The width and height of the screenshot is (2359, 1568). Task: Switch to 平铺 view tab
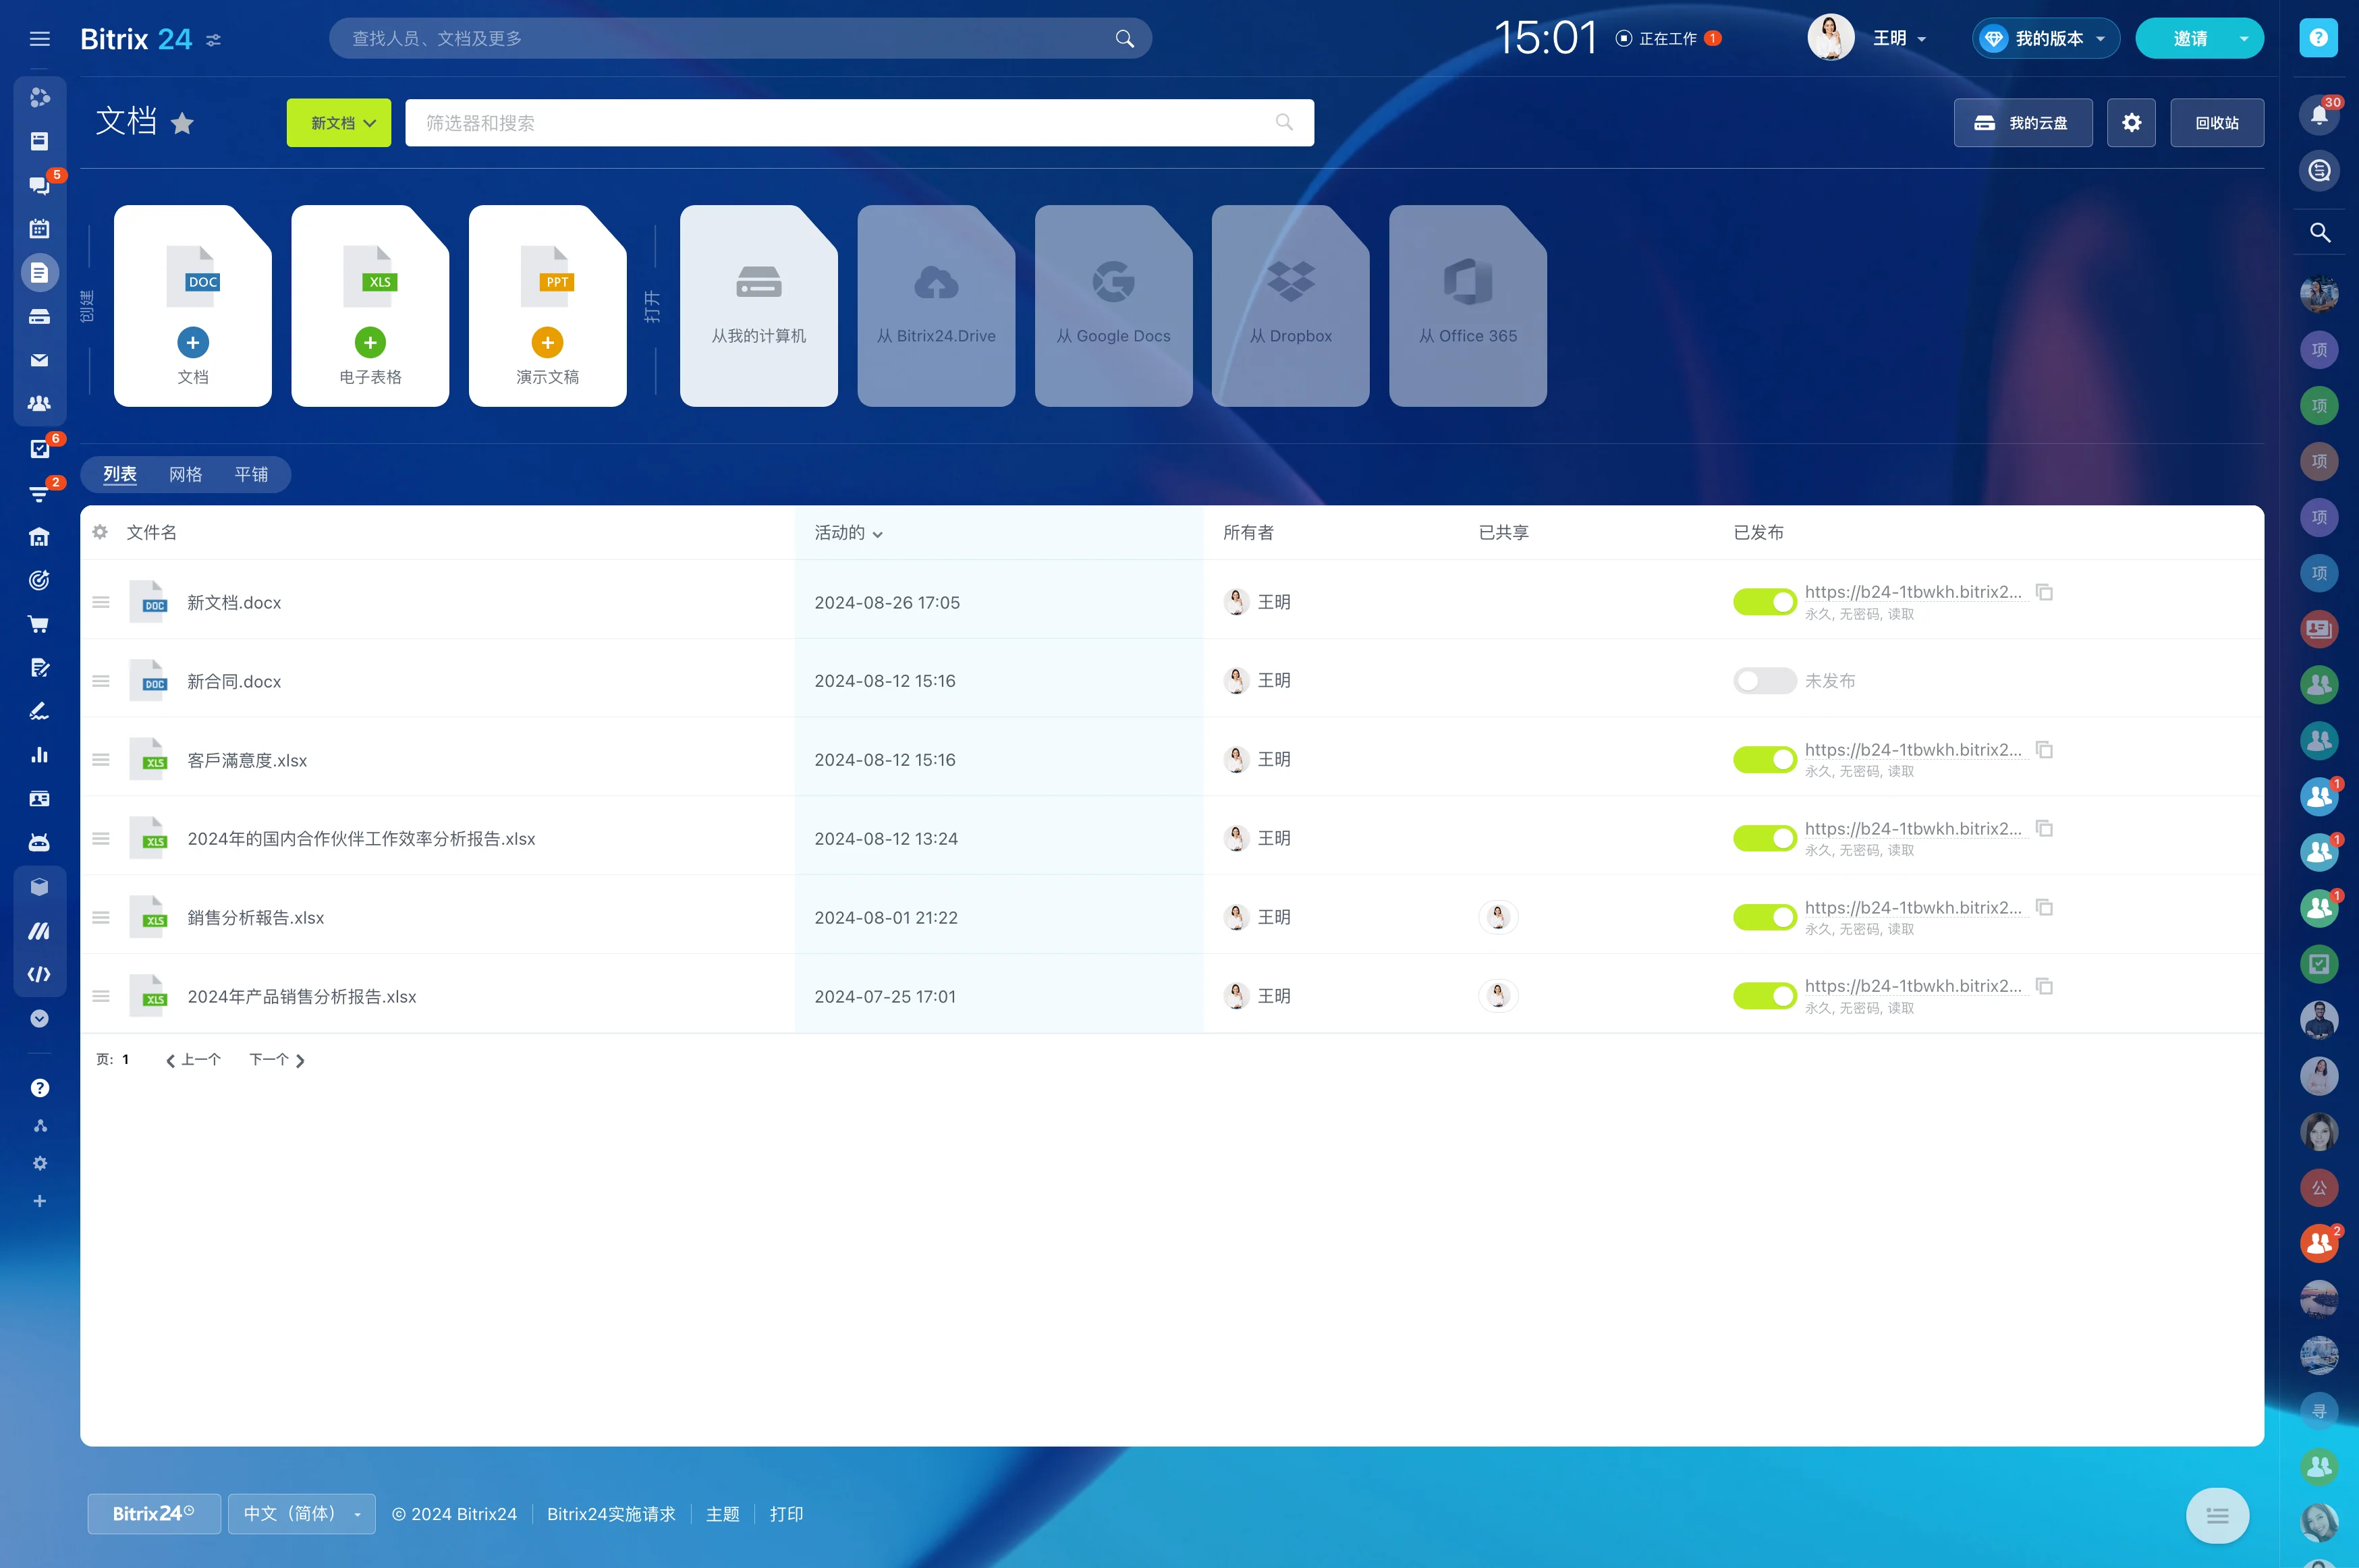click(251, 474)
